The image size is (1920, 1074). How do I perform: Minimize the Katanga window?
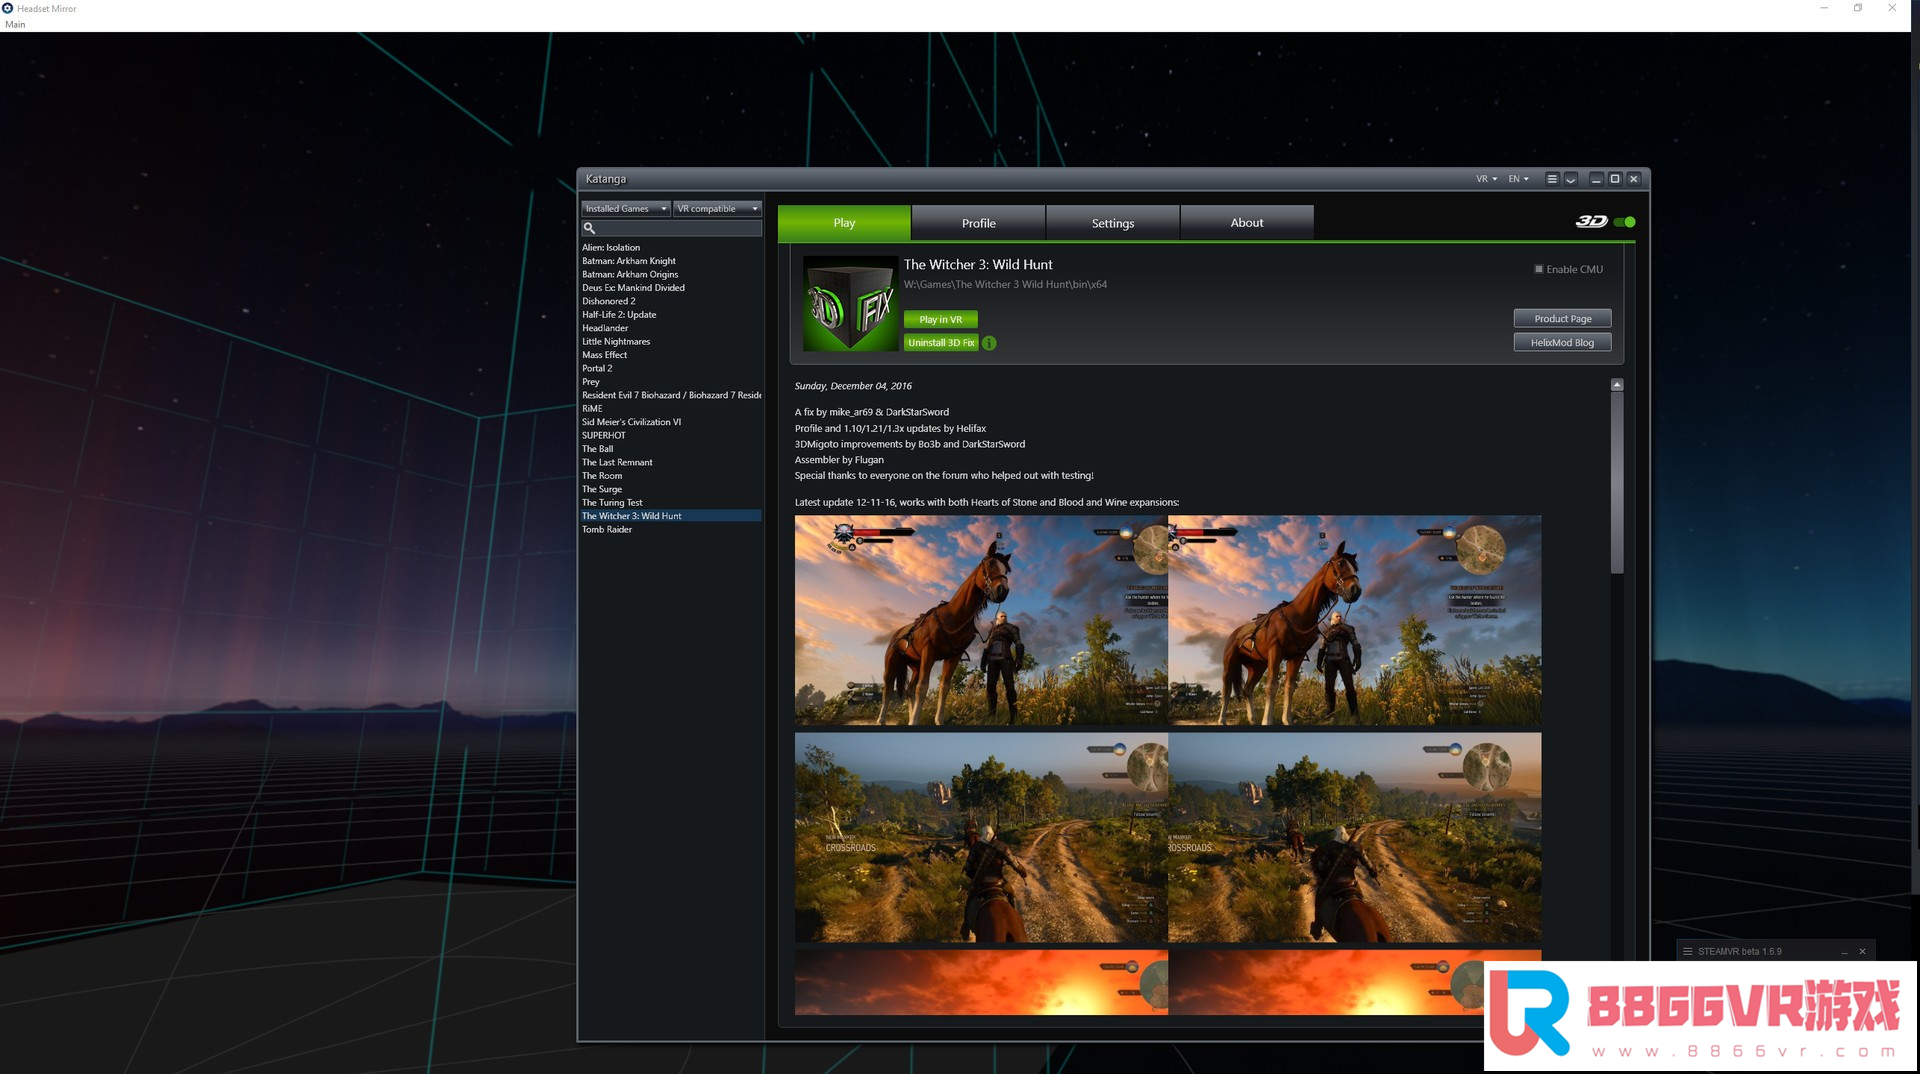(1596, 179)
